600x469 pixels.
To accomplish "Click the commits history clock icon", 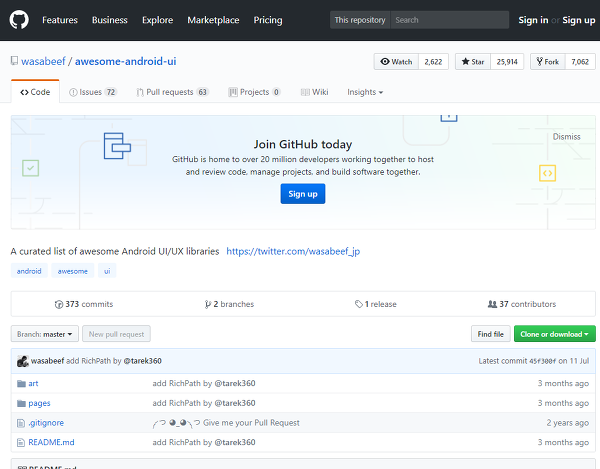I will point(59,305).
